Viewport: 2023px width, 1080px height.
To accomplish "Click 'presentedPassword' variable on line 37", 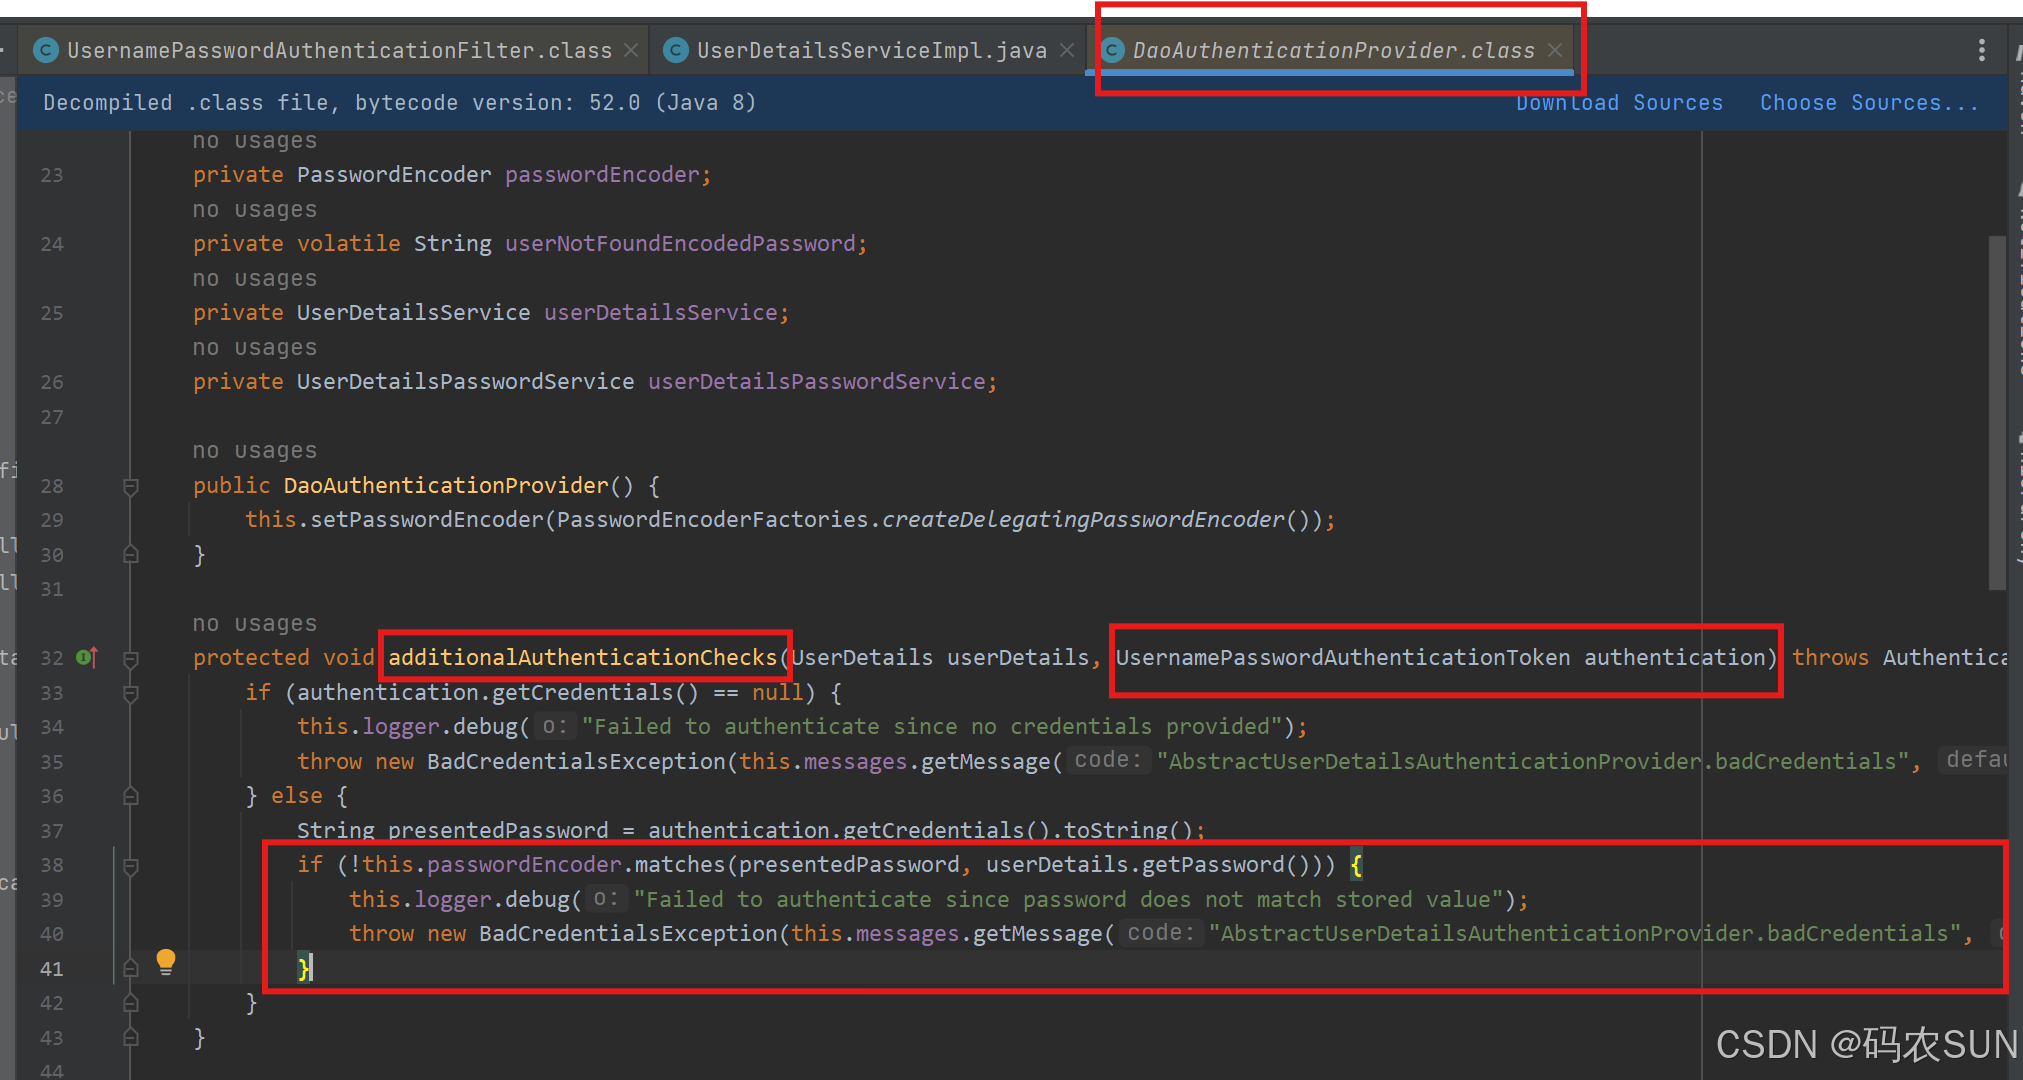I will (498, 830).
